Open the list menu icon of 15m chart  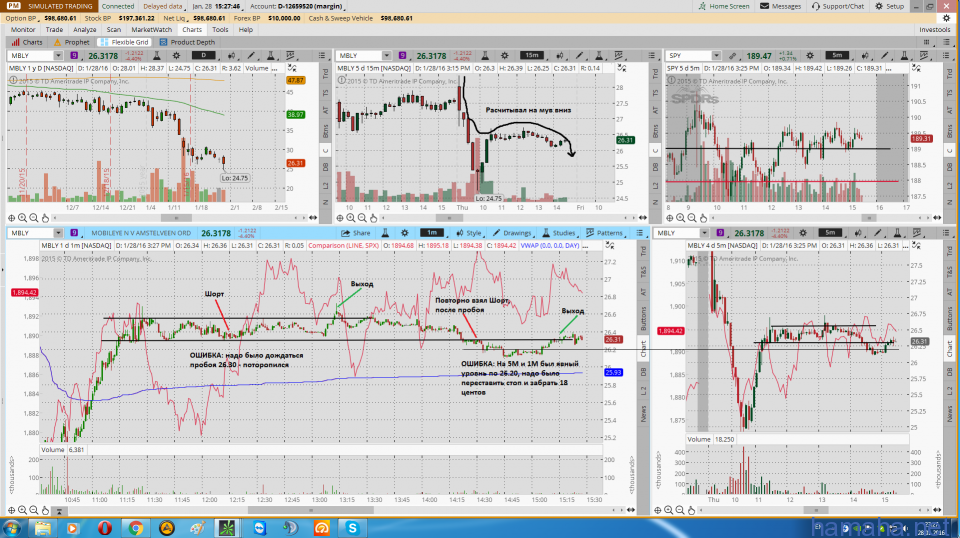tap(651, 56)
